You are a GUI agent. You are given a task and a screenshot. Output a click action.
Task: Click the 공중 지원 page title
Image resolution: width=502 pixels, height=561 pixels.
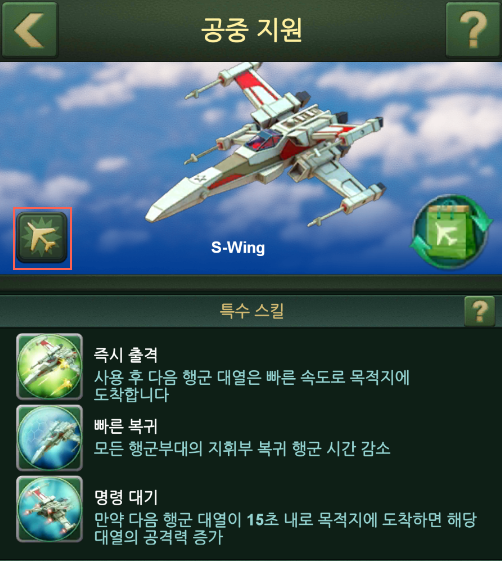tap(252, 30)
